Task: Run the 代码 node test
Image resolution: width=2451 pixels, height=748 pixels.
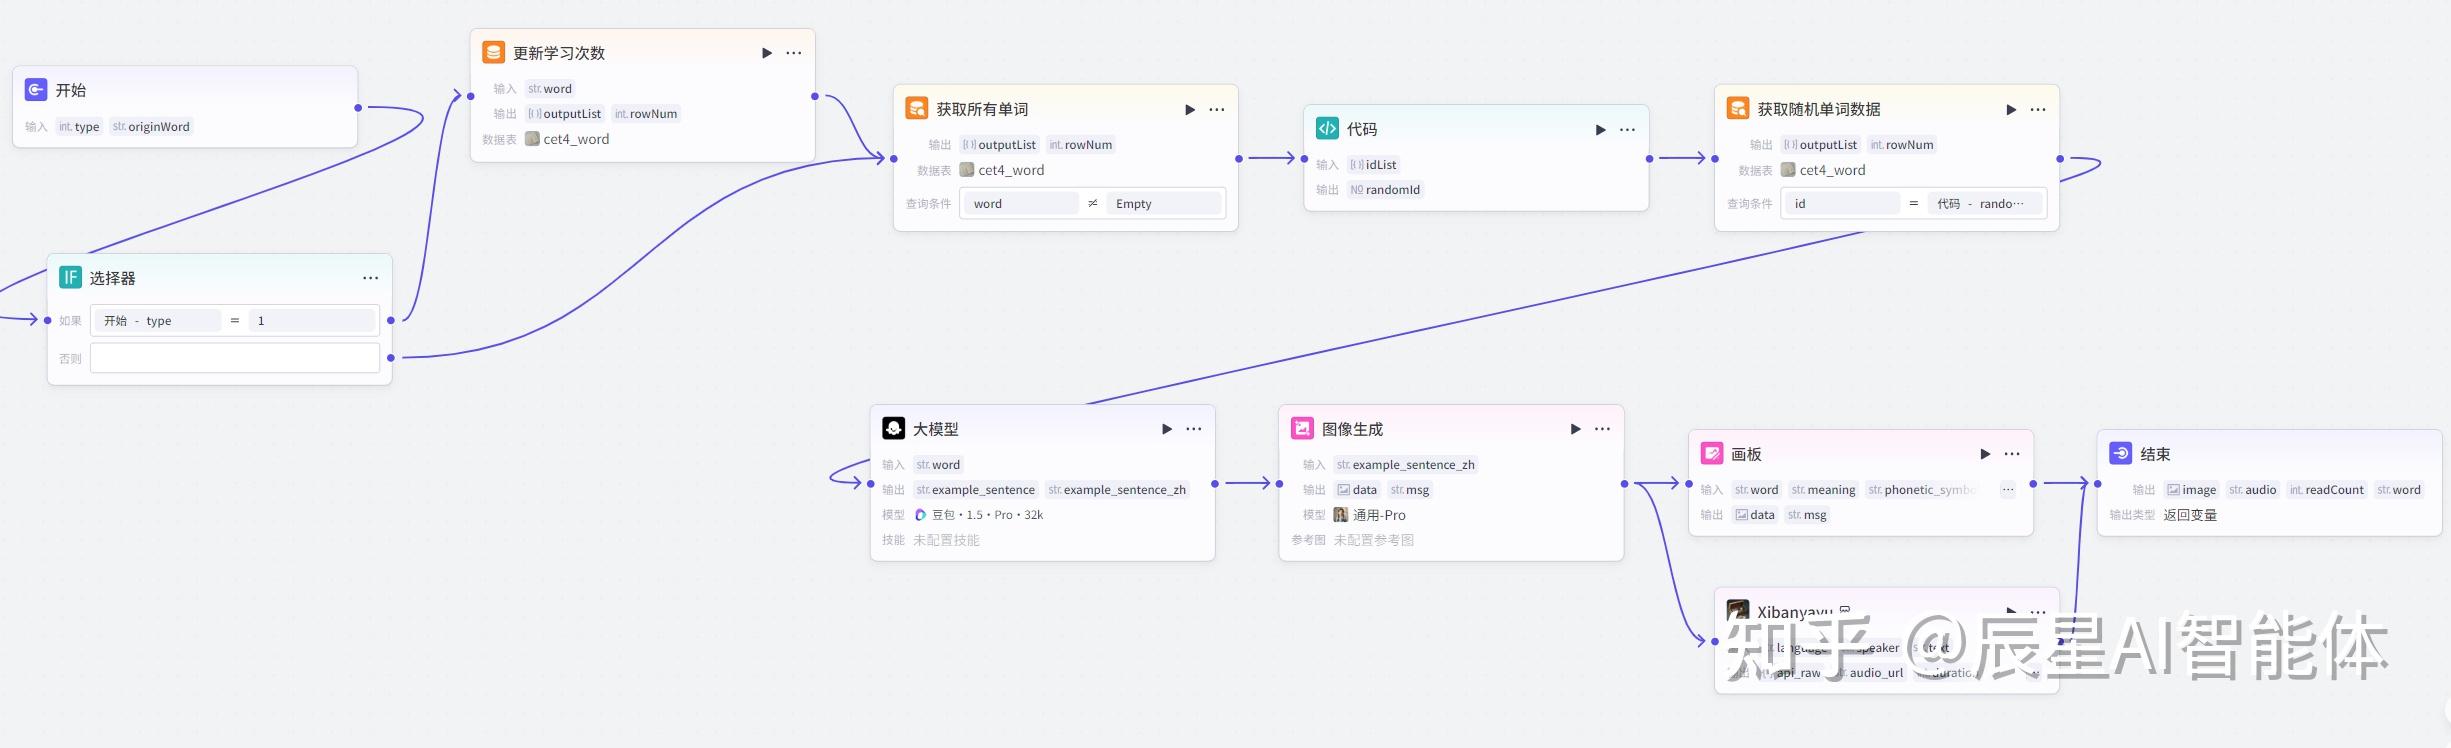Action: pos(1600,129)
